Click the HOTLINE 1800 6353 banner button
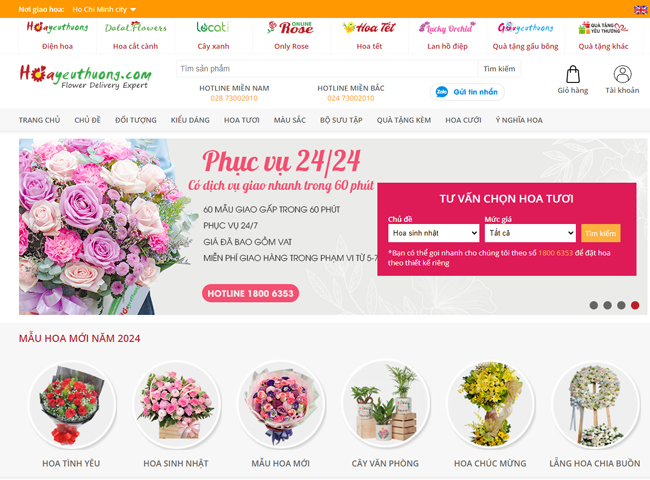650x480 pixels. coord(250,293)
